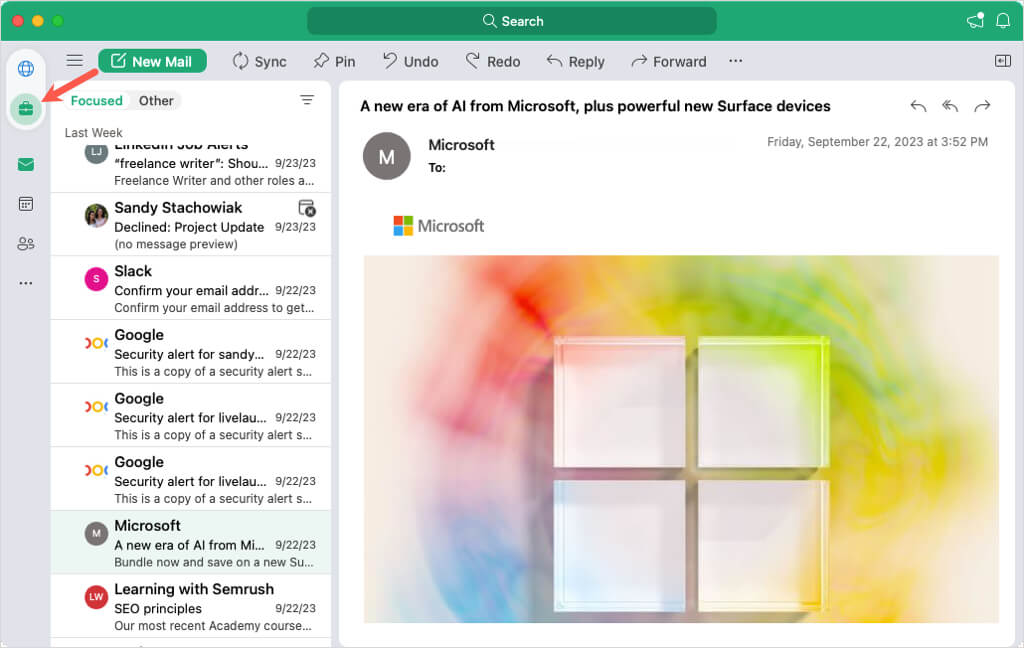Open the globe profile icon in sidebar
1024x648 pixels.
26,69
